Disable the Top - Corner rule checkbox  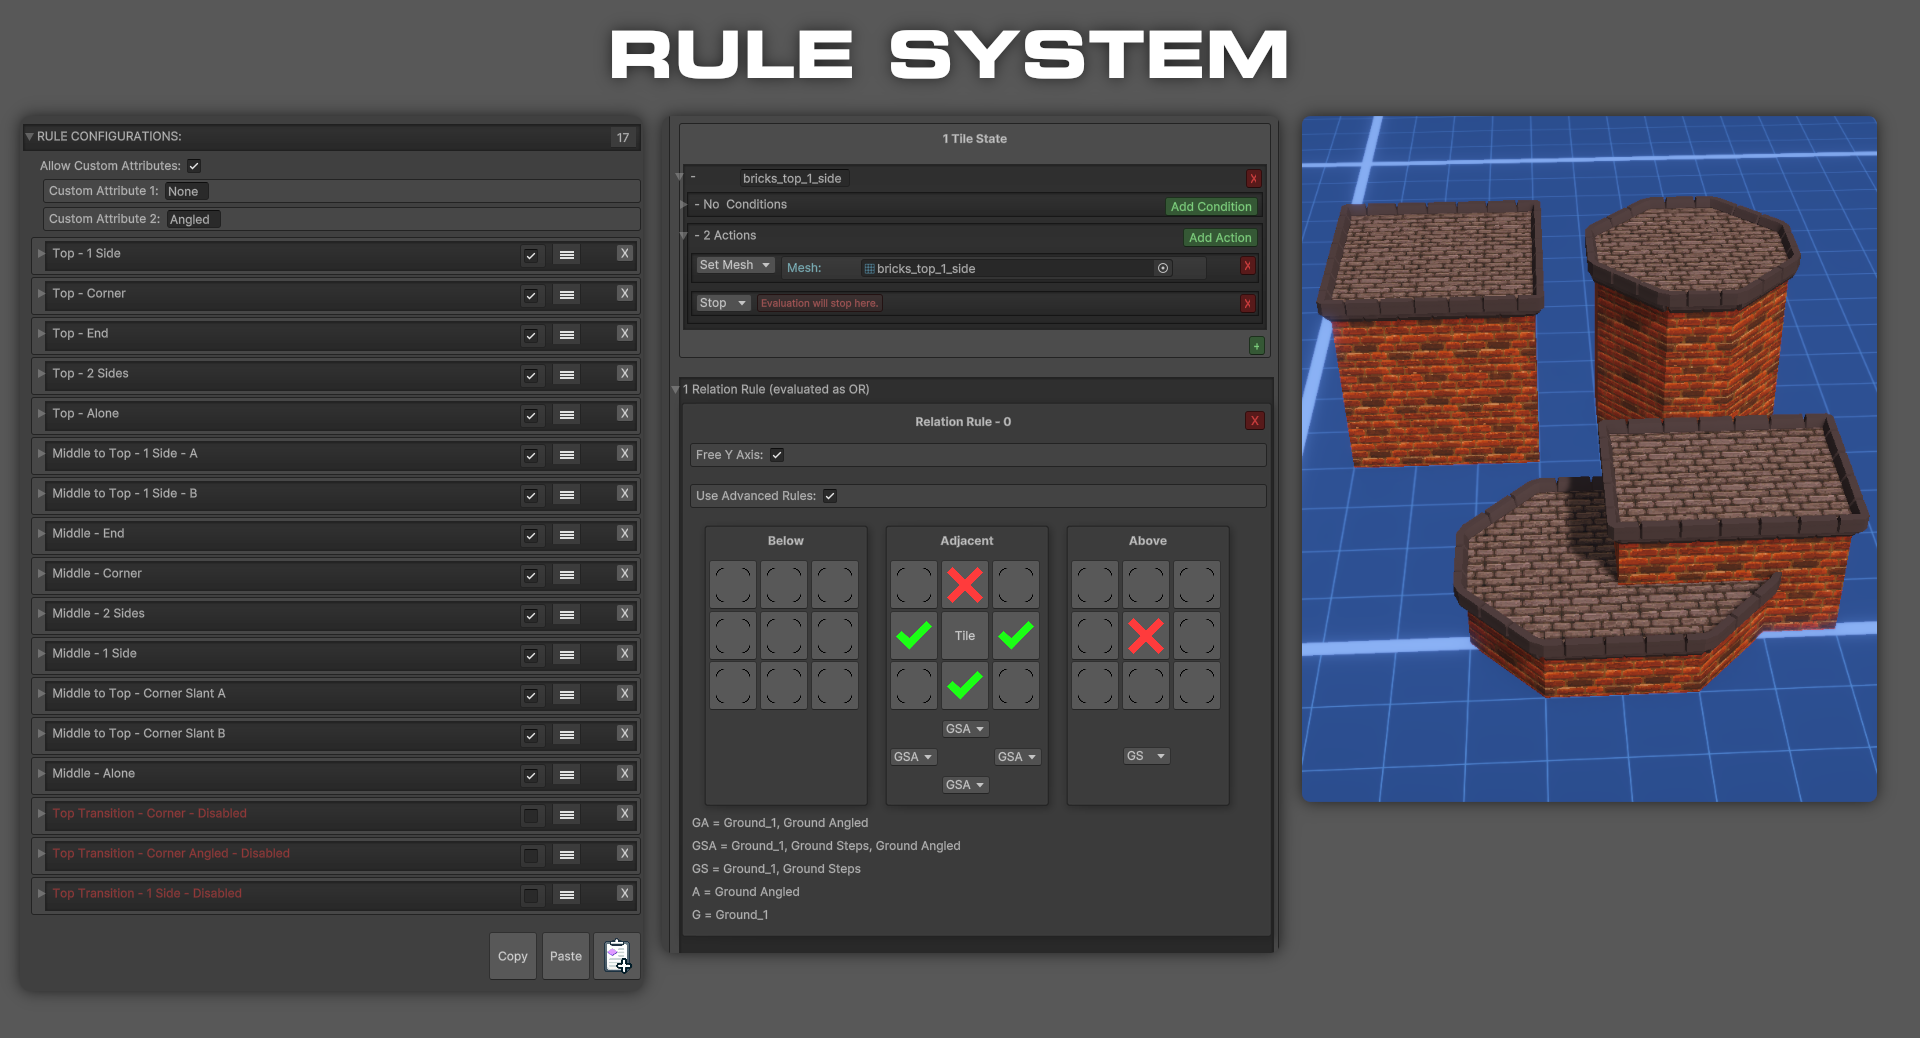(x=531, y=295)
